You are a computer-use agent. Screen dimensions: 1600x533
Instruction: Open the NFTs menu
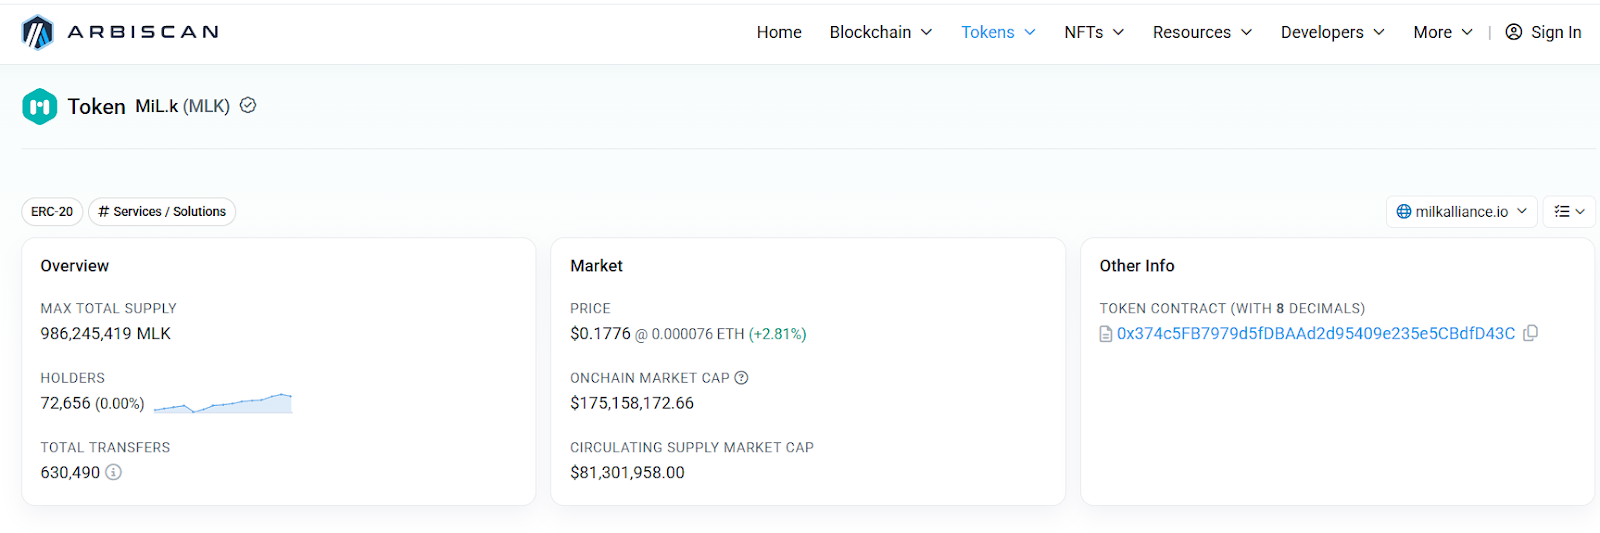point(1094,32)
